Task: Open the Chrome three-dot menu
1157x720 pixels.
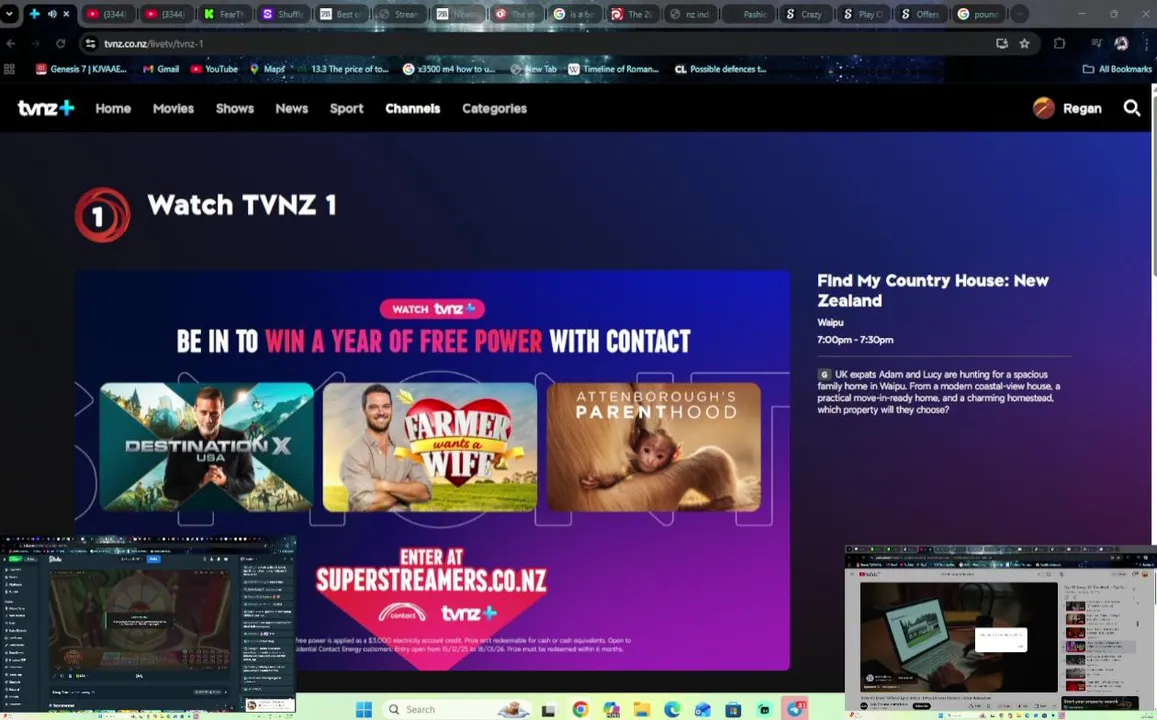Action: tap(1146, 44)
